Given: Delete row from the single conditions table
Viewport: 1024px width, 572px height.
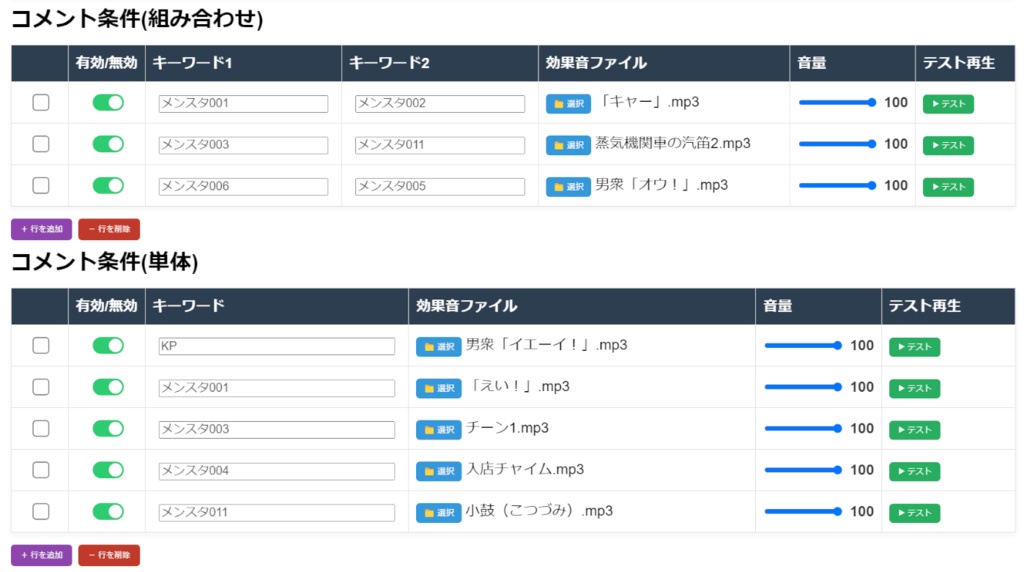Looking at the screenshot, I should pyautogui.click(x=109, y=555).
